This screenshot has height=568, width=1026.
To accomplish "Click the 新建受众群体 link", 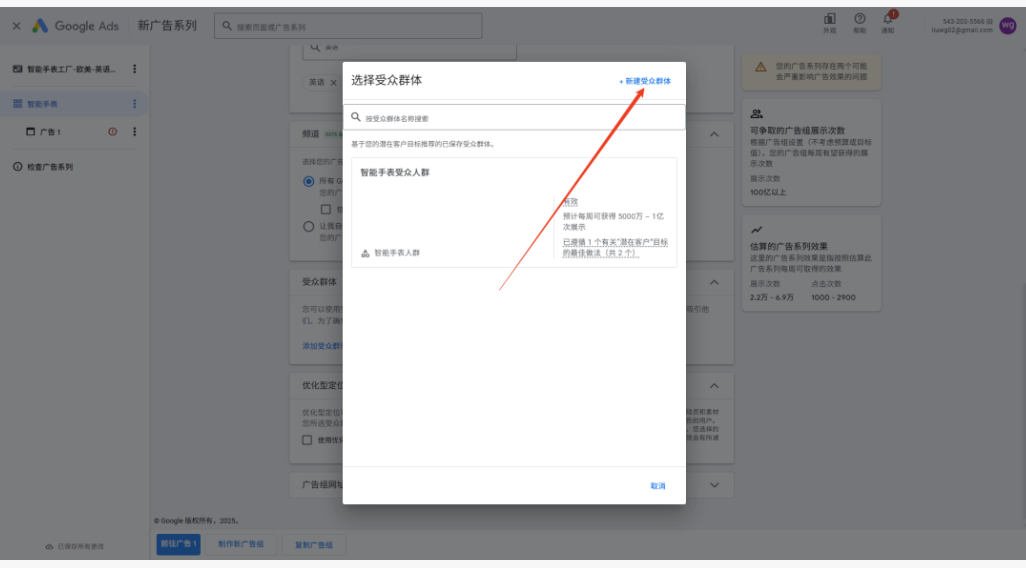I will pyautogui.click(x=645, y=81).
